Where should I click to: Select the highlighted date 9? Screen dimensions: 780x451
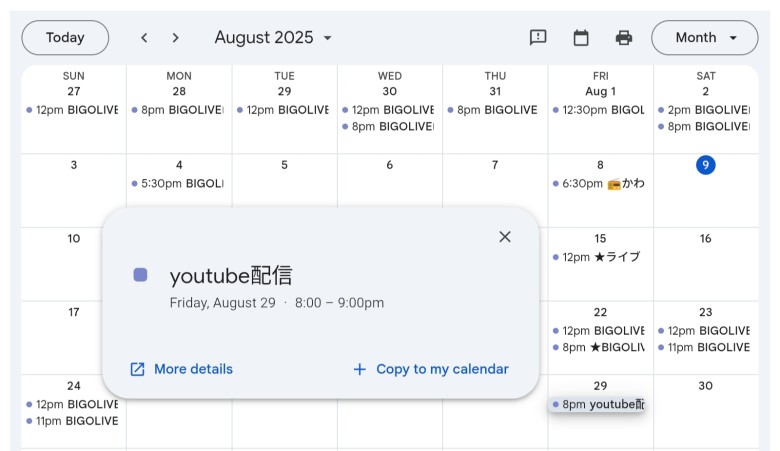tap(706, 165)
